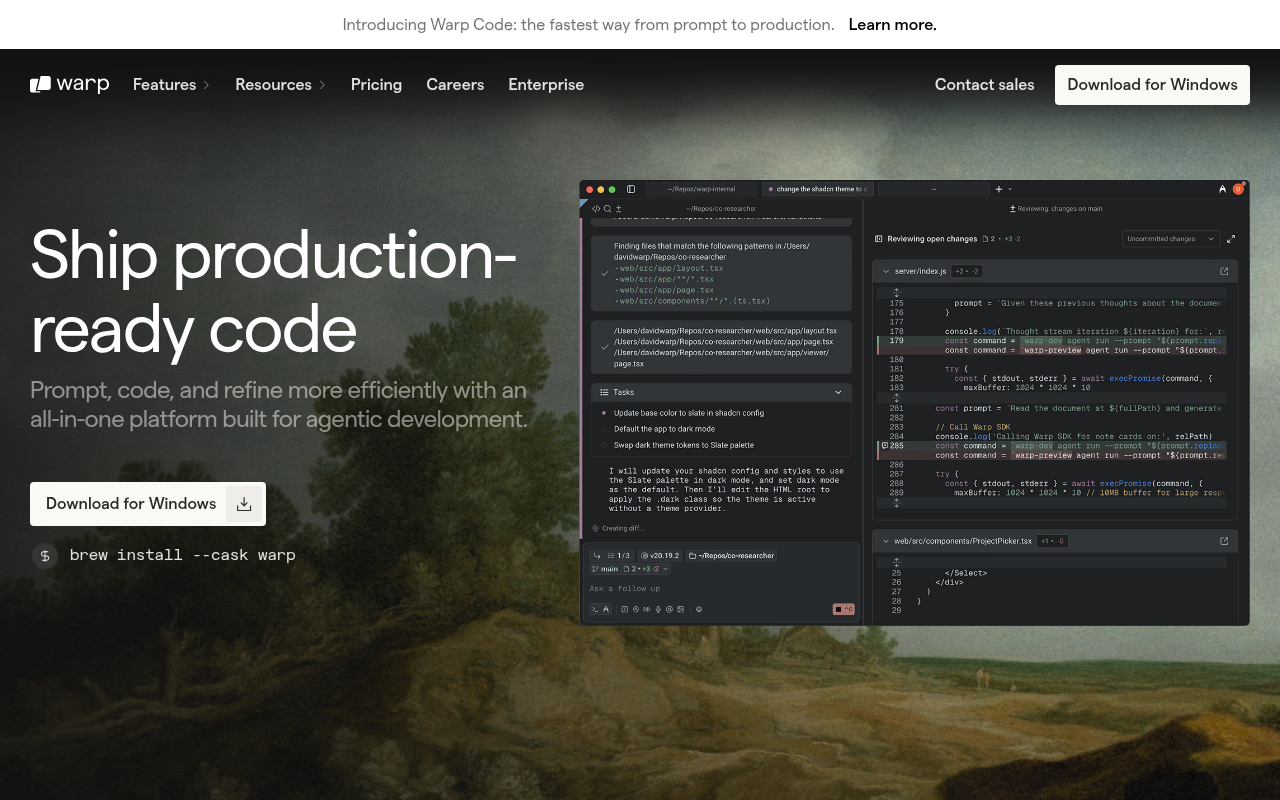Viewport: 1280px width, 800px height.
Task: Open the Uncommitted changes dropdown
Action: point(1170,239)
